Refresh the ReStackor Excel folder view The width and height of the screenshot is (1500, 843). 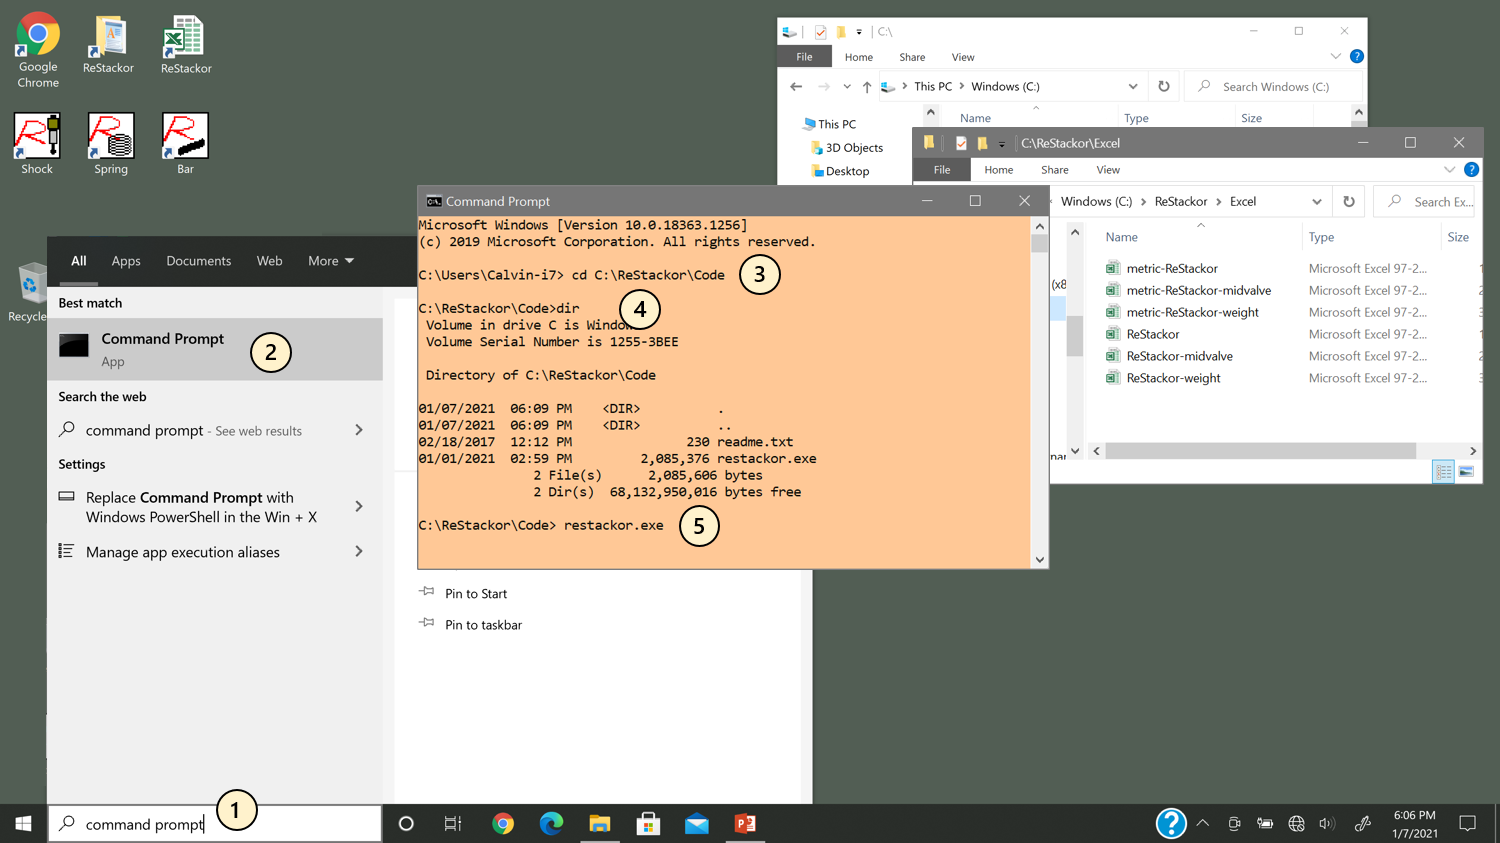click(1349, 201)
